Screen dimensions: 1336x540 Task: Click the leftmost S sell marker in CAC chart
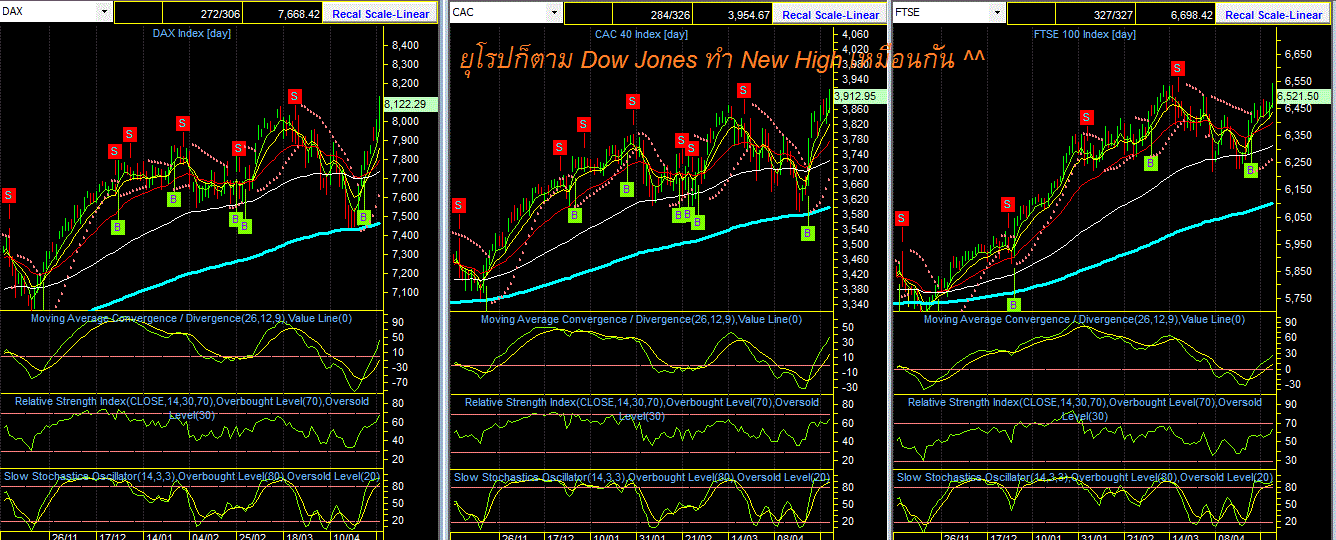pos(458,206)
